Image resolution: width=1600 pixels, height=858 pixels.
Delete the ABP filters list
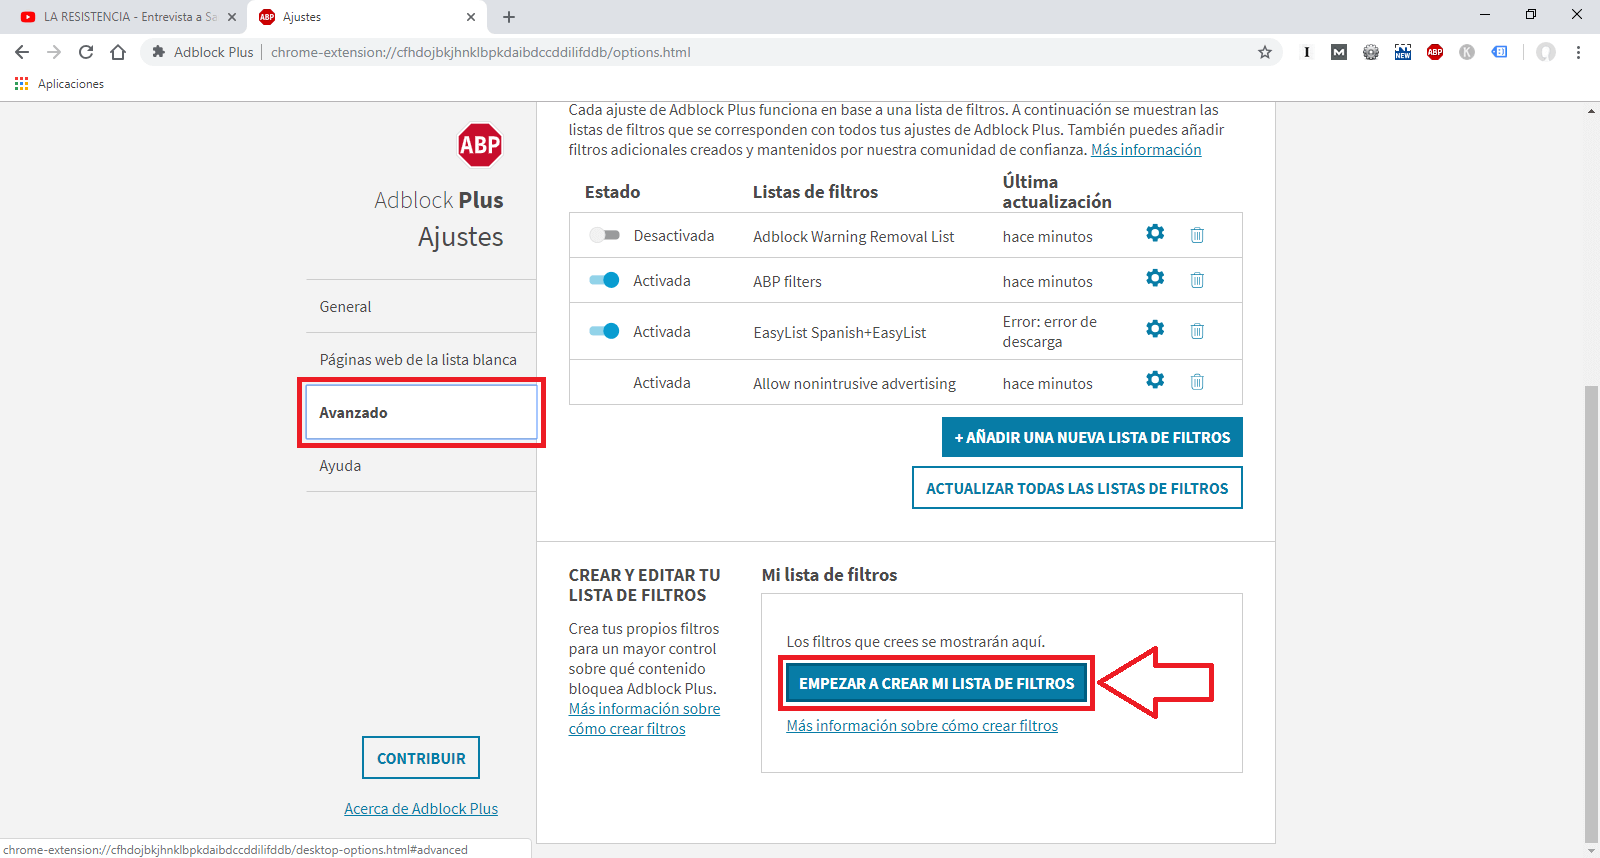[x=1197, y=280]
